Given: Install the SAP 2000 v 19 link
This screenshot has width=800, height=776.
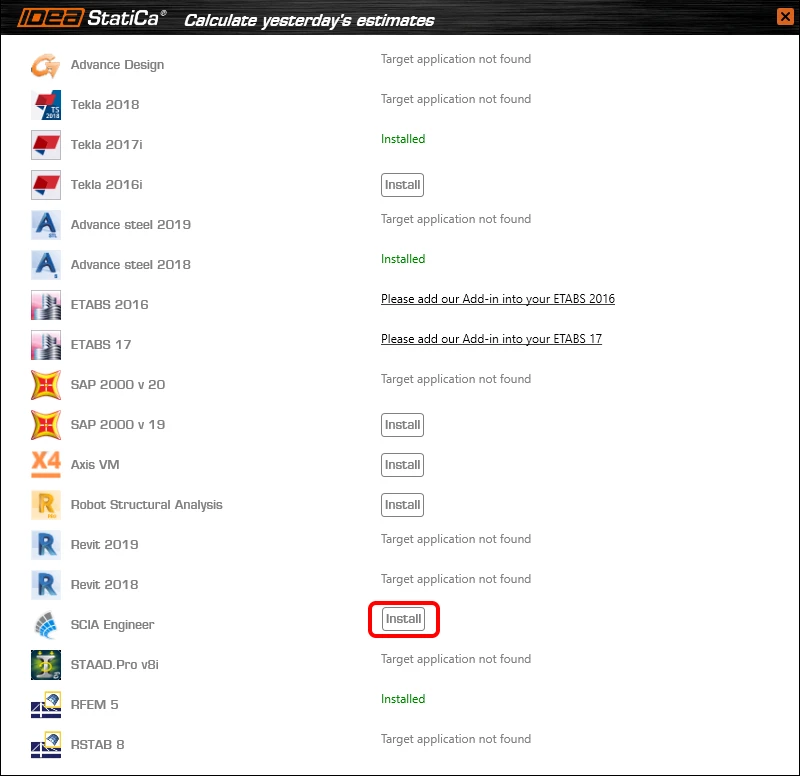Looking at the screenshot, I should (x=403, y=425).
